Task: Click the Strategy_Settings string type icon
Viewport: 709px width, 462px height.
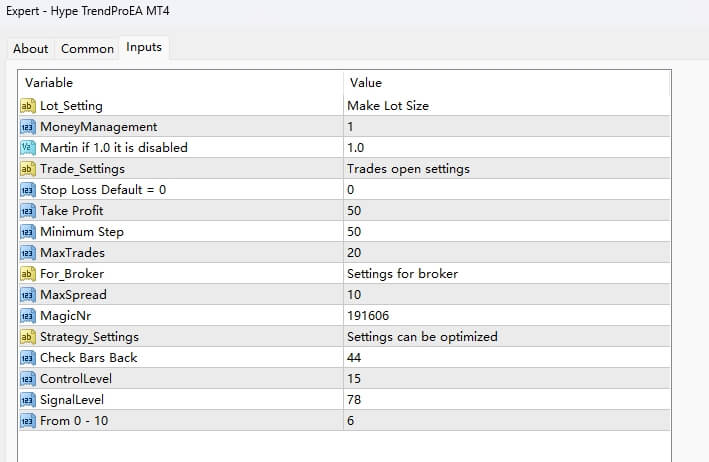Action: [x=27, y=336]
